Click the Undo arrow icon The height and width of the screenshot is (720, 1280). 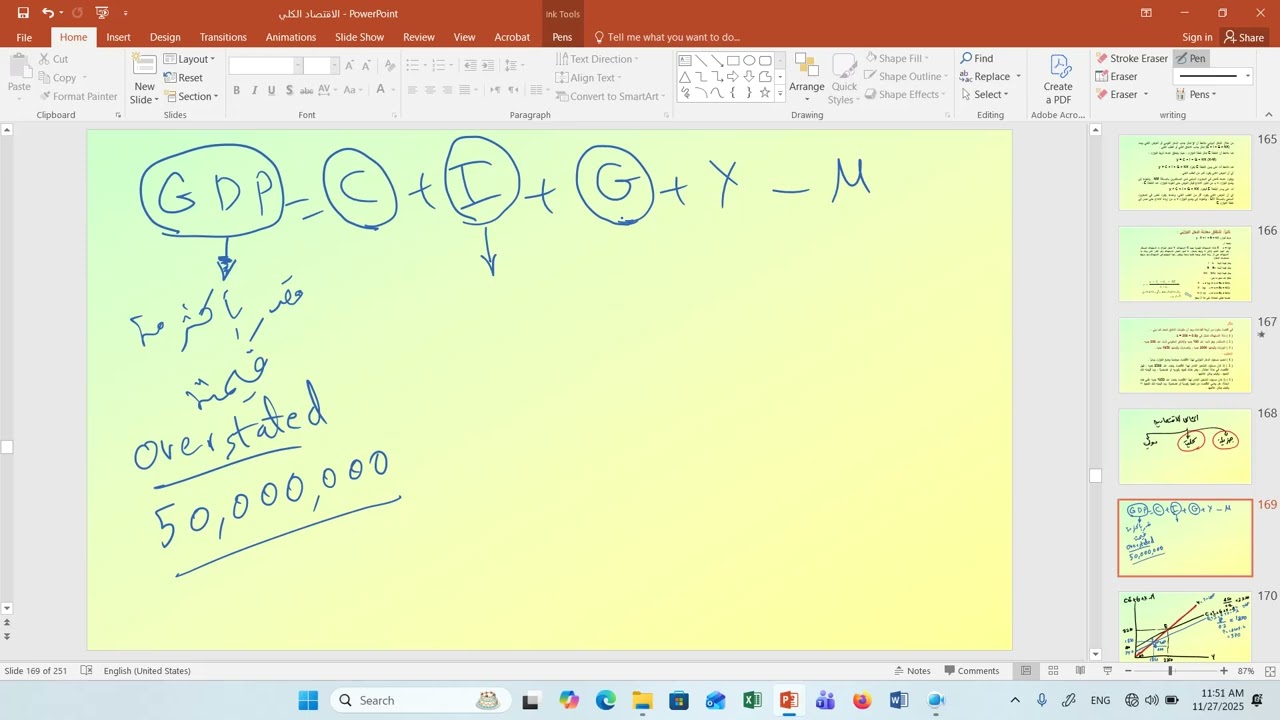(x=47, y=13)
